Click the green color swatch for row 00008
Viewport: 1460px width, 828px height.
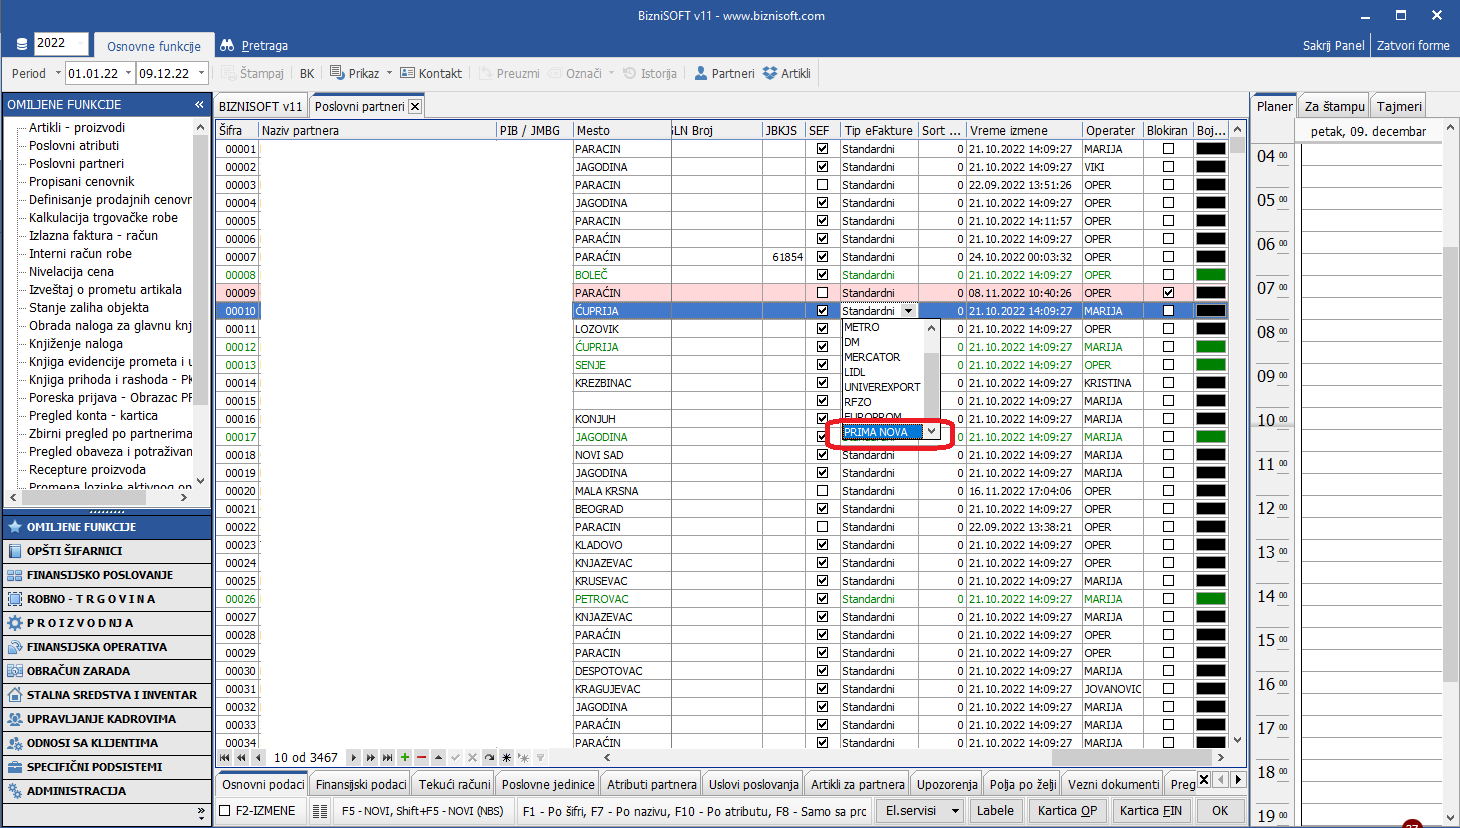[x=1210, y=275]
